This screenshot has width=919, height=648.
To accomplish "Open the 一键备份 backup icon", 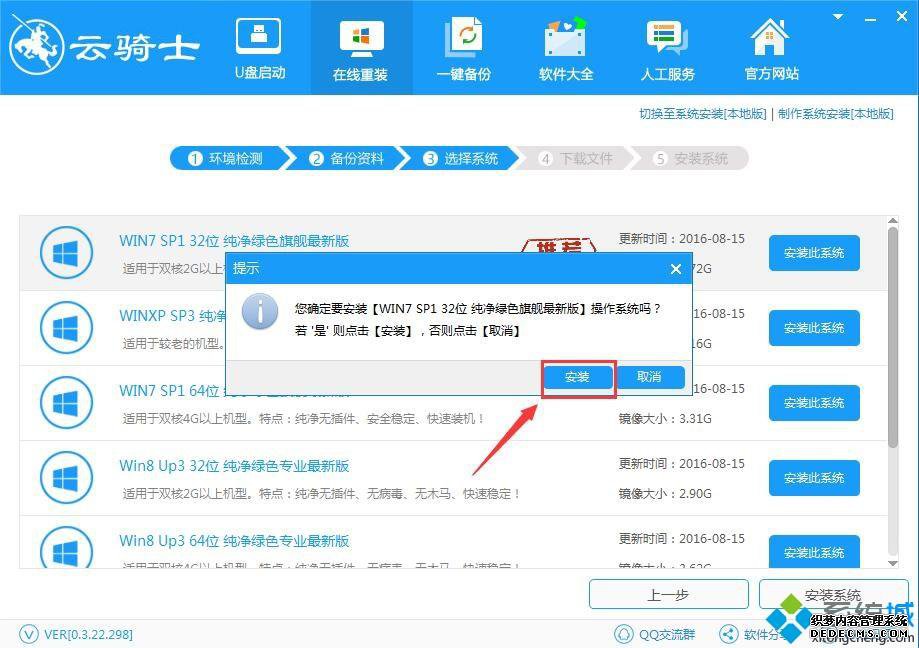I will 464,37.
